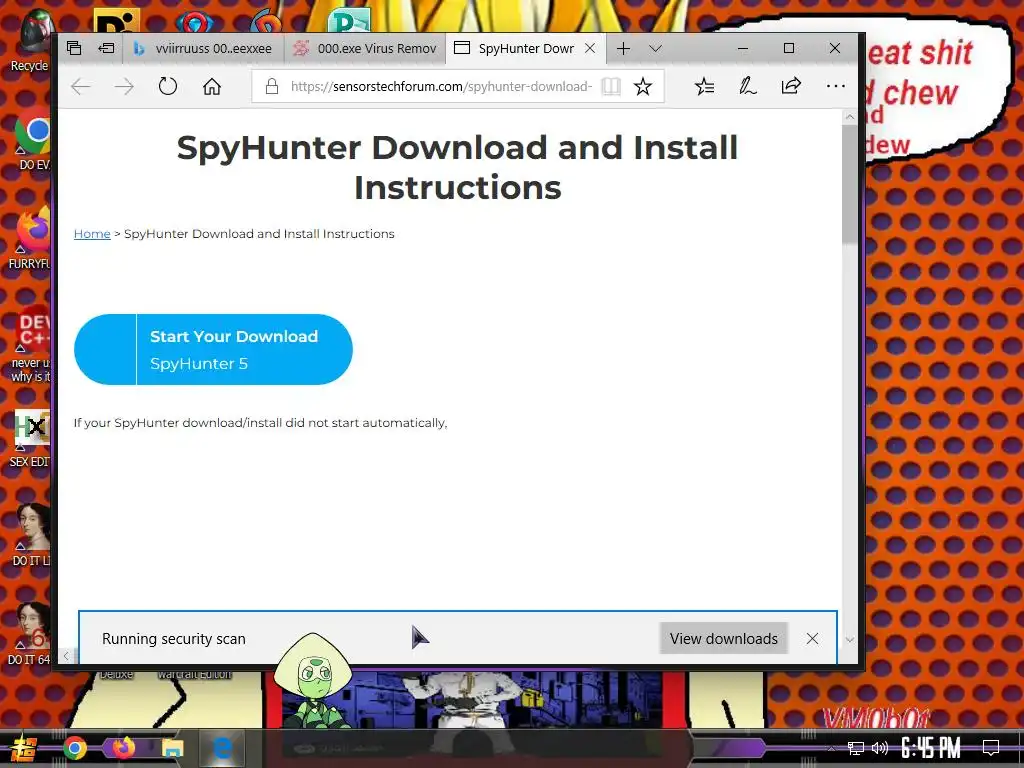1024x768 pixels.
Task: Click the set tabs aside icon
Action: (106, 48)
